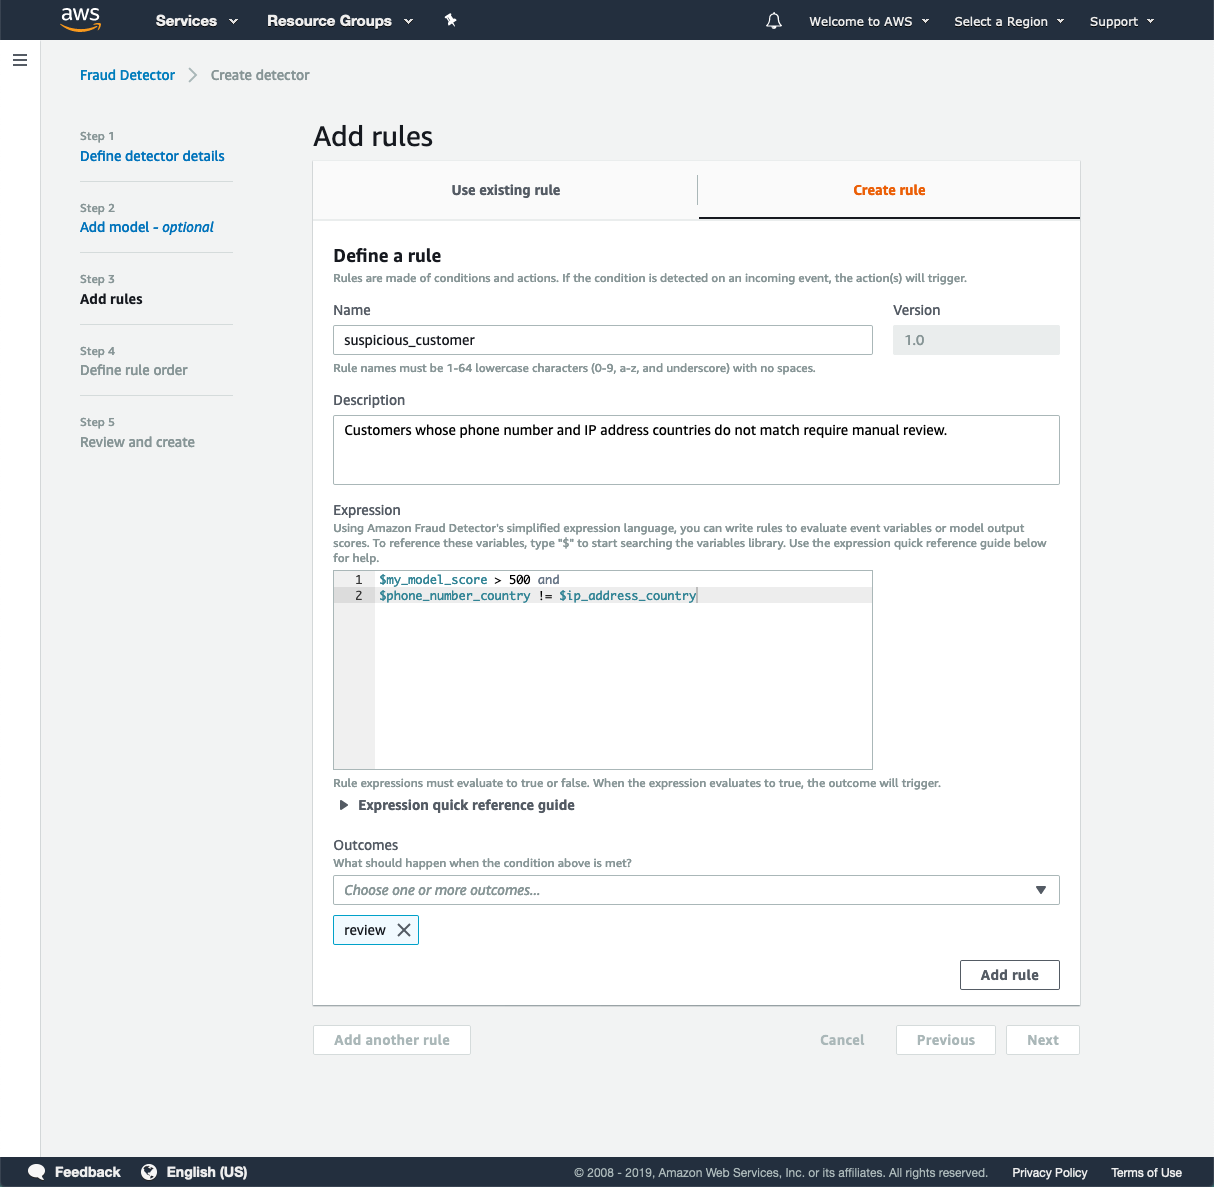Click in the Description text area
This screenshot has height=1187, width=1214.
[696, 450]
